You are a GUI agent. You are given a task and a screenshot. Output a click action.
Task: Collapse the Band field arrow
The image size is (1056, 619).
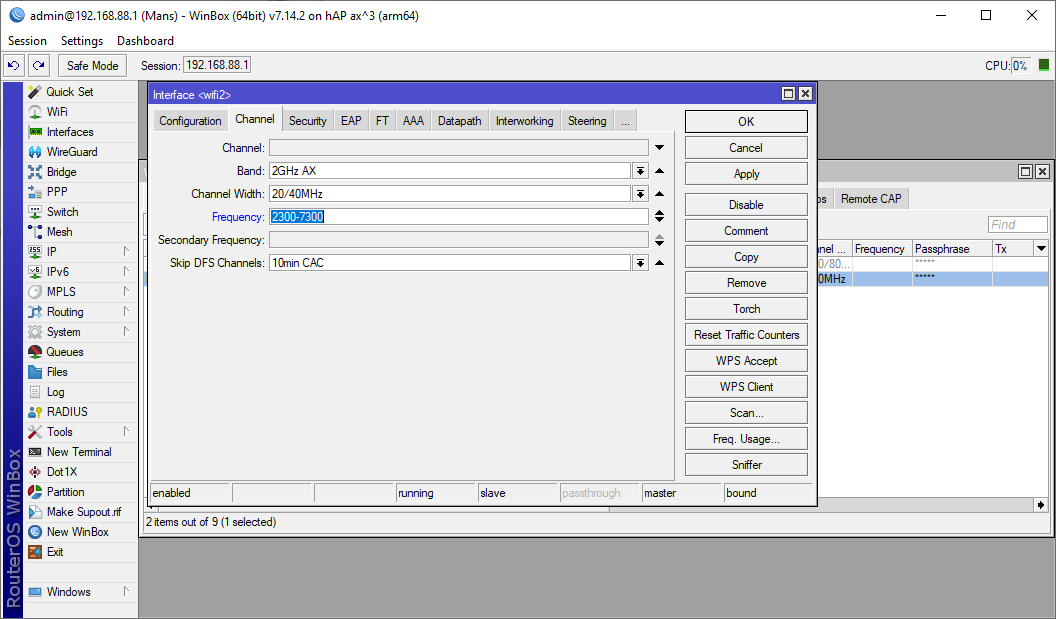[x=659, y=171]
